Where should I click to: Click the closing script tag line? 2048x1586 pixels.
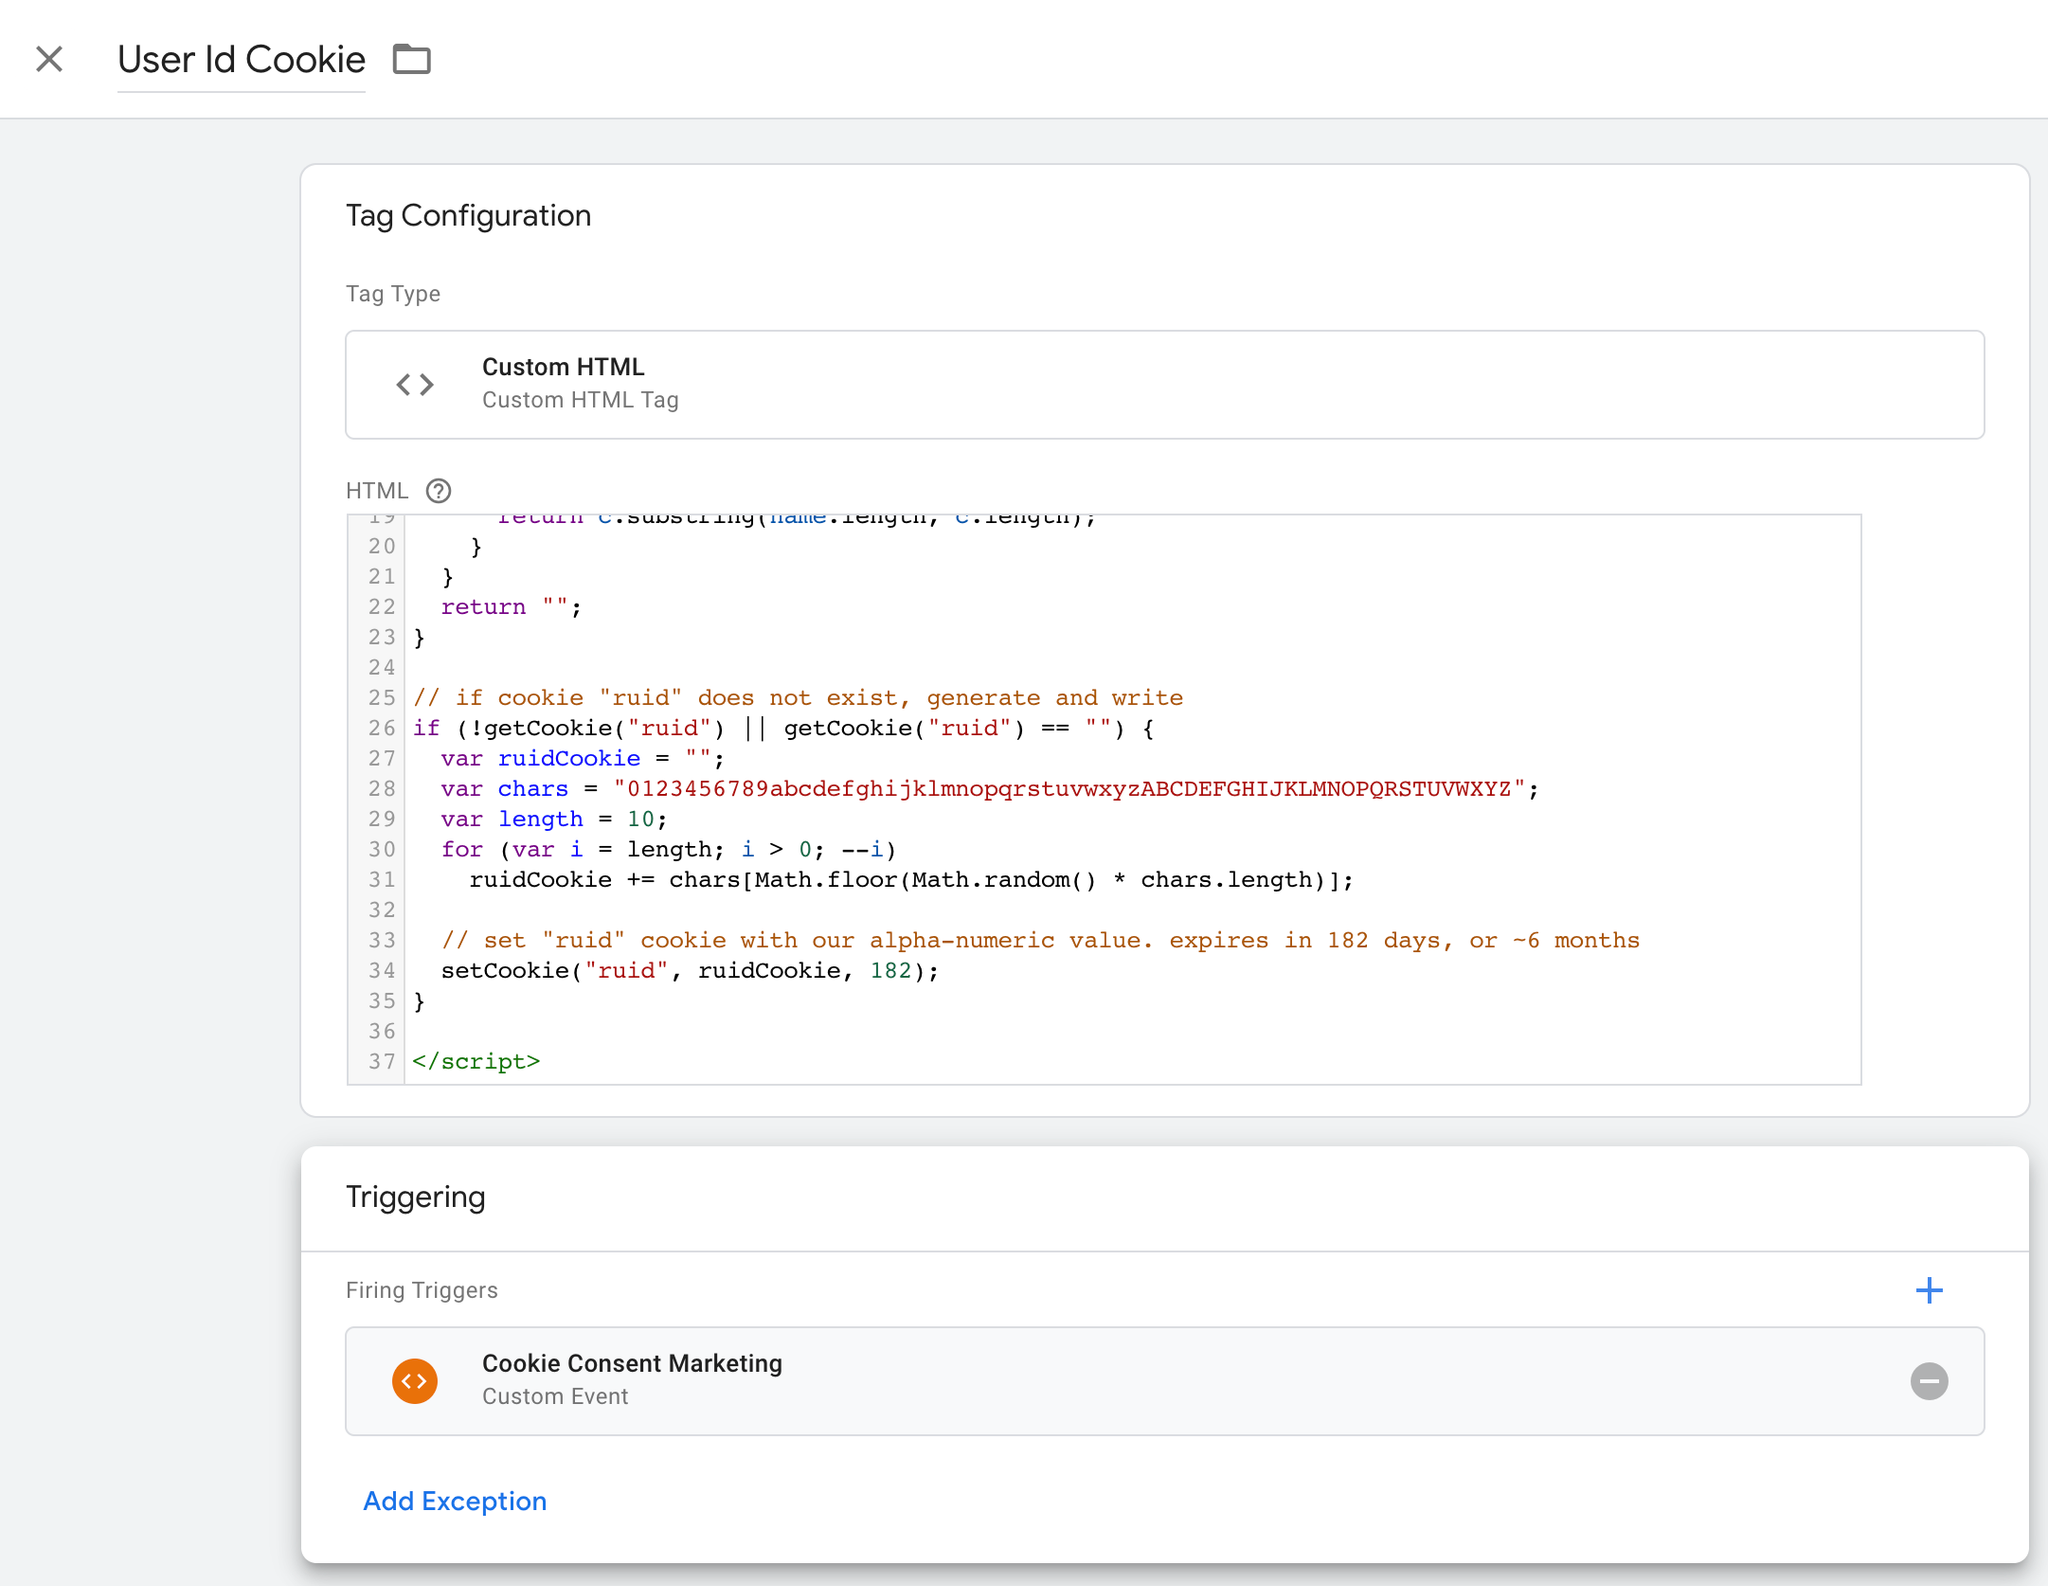[x=476, y=1062]
